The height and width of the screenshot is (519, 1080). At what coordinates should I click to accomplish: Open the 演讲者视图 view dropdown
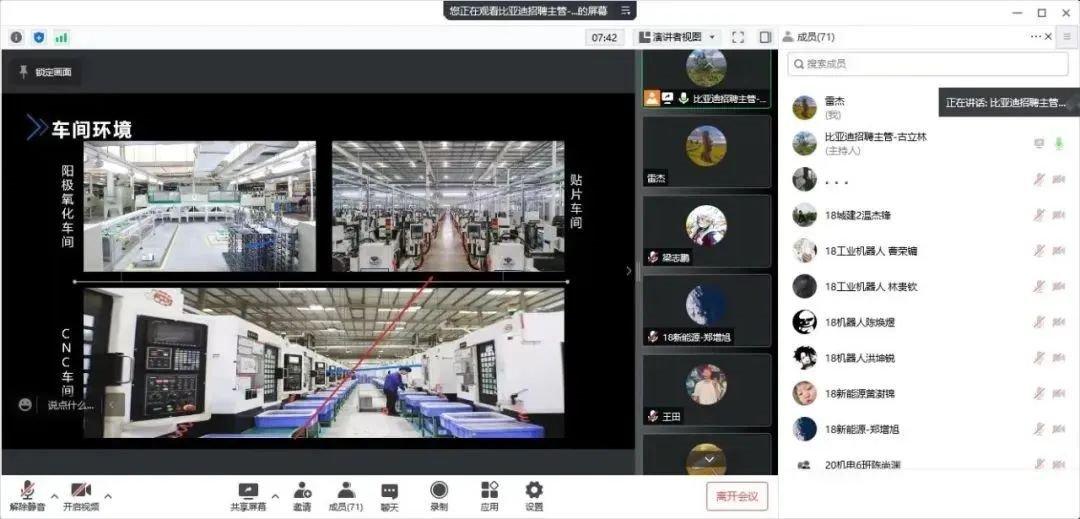click(x=676, y=37)
